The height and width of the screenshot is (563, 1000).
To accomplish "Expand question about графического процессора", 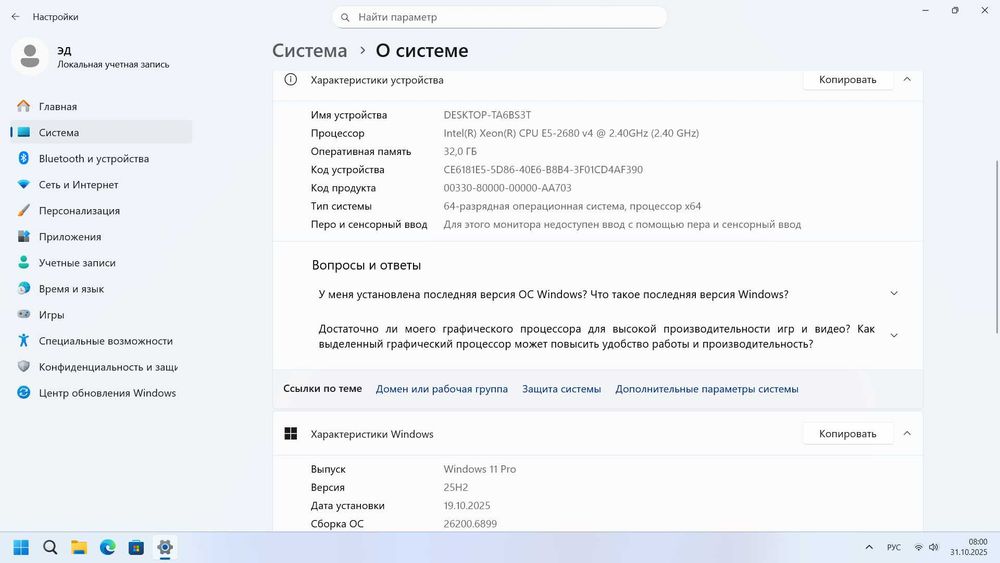I will 894,335.
